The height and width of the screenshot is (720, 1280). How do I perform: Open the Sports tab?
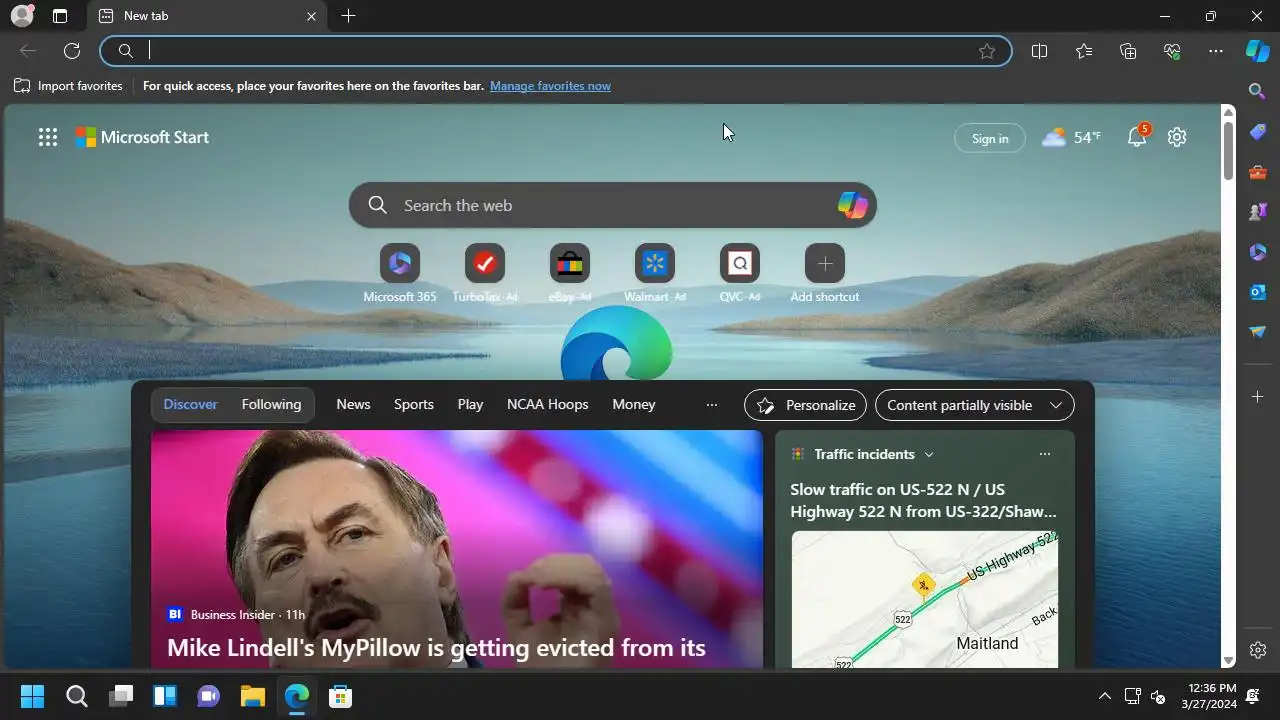(414, 404)
